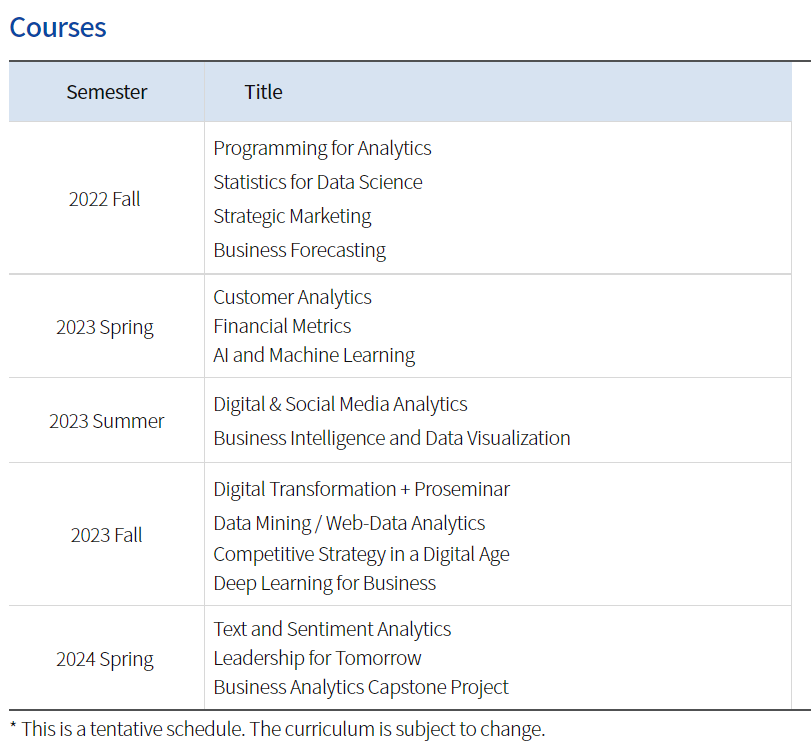Click Strategic Marketing course title
The height and width of the screenshot is (756, 811).
tap(292, 216)
